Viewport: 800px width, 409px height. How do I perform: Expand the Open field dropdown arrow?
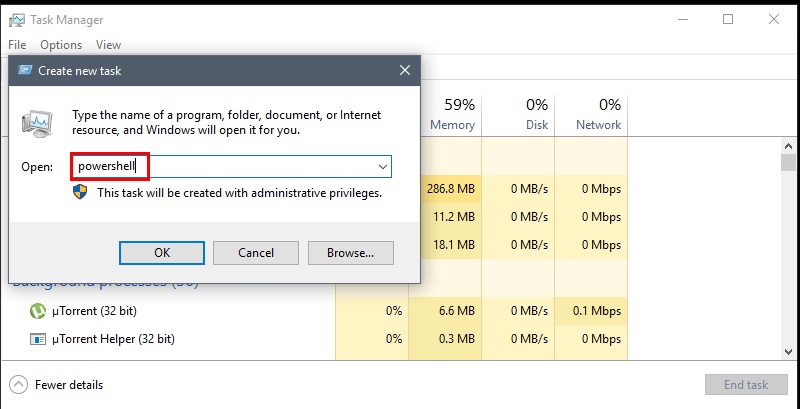tap(383, 167)
